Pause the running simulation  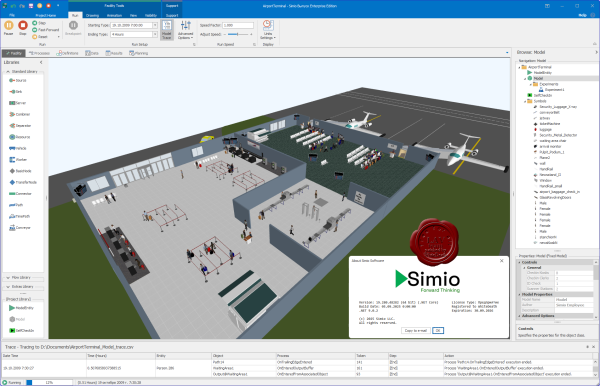tap(8, 28)
